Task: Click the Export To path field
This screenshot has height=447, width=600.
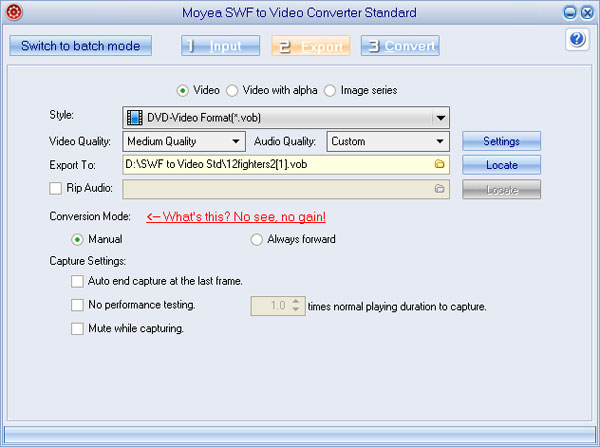Action: [x=286, y=165]
